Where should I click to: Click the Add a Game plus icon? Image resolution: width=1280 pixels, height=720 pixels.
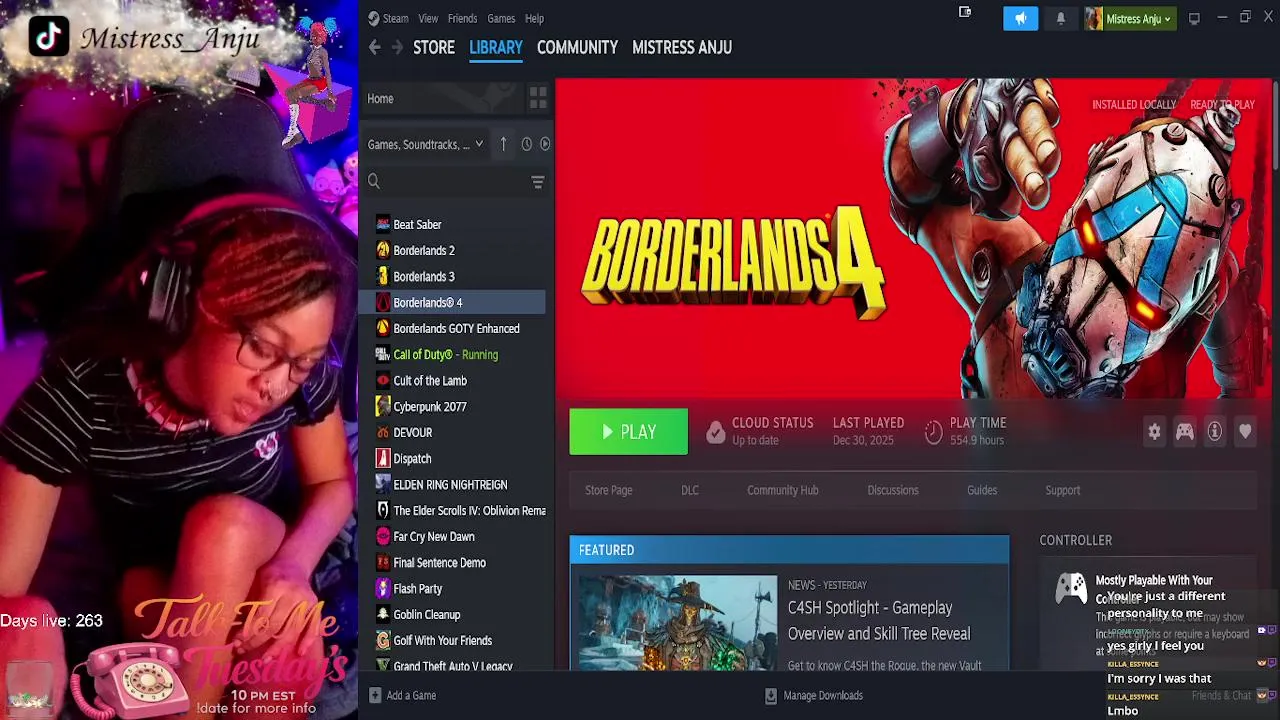click(x=375, y=695)
